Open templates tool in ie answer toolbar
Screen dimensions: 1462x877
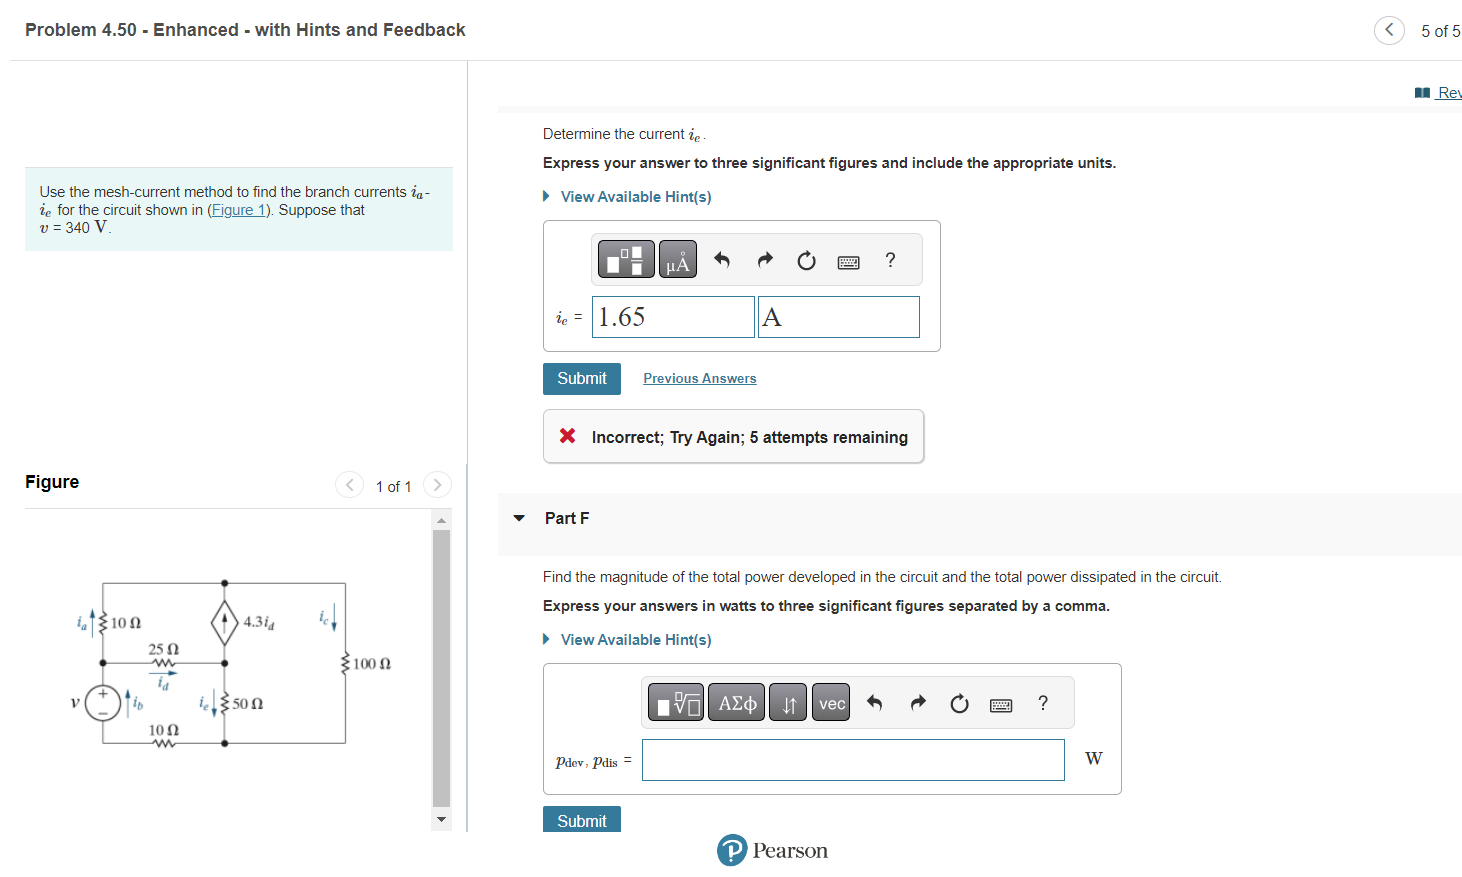(626, 259)
